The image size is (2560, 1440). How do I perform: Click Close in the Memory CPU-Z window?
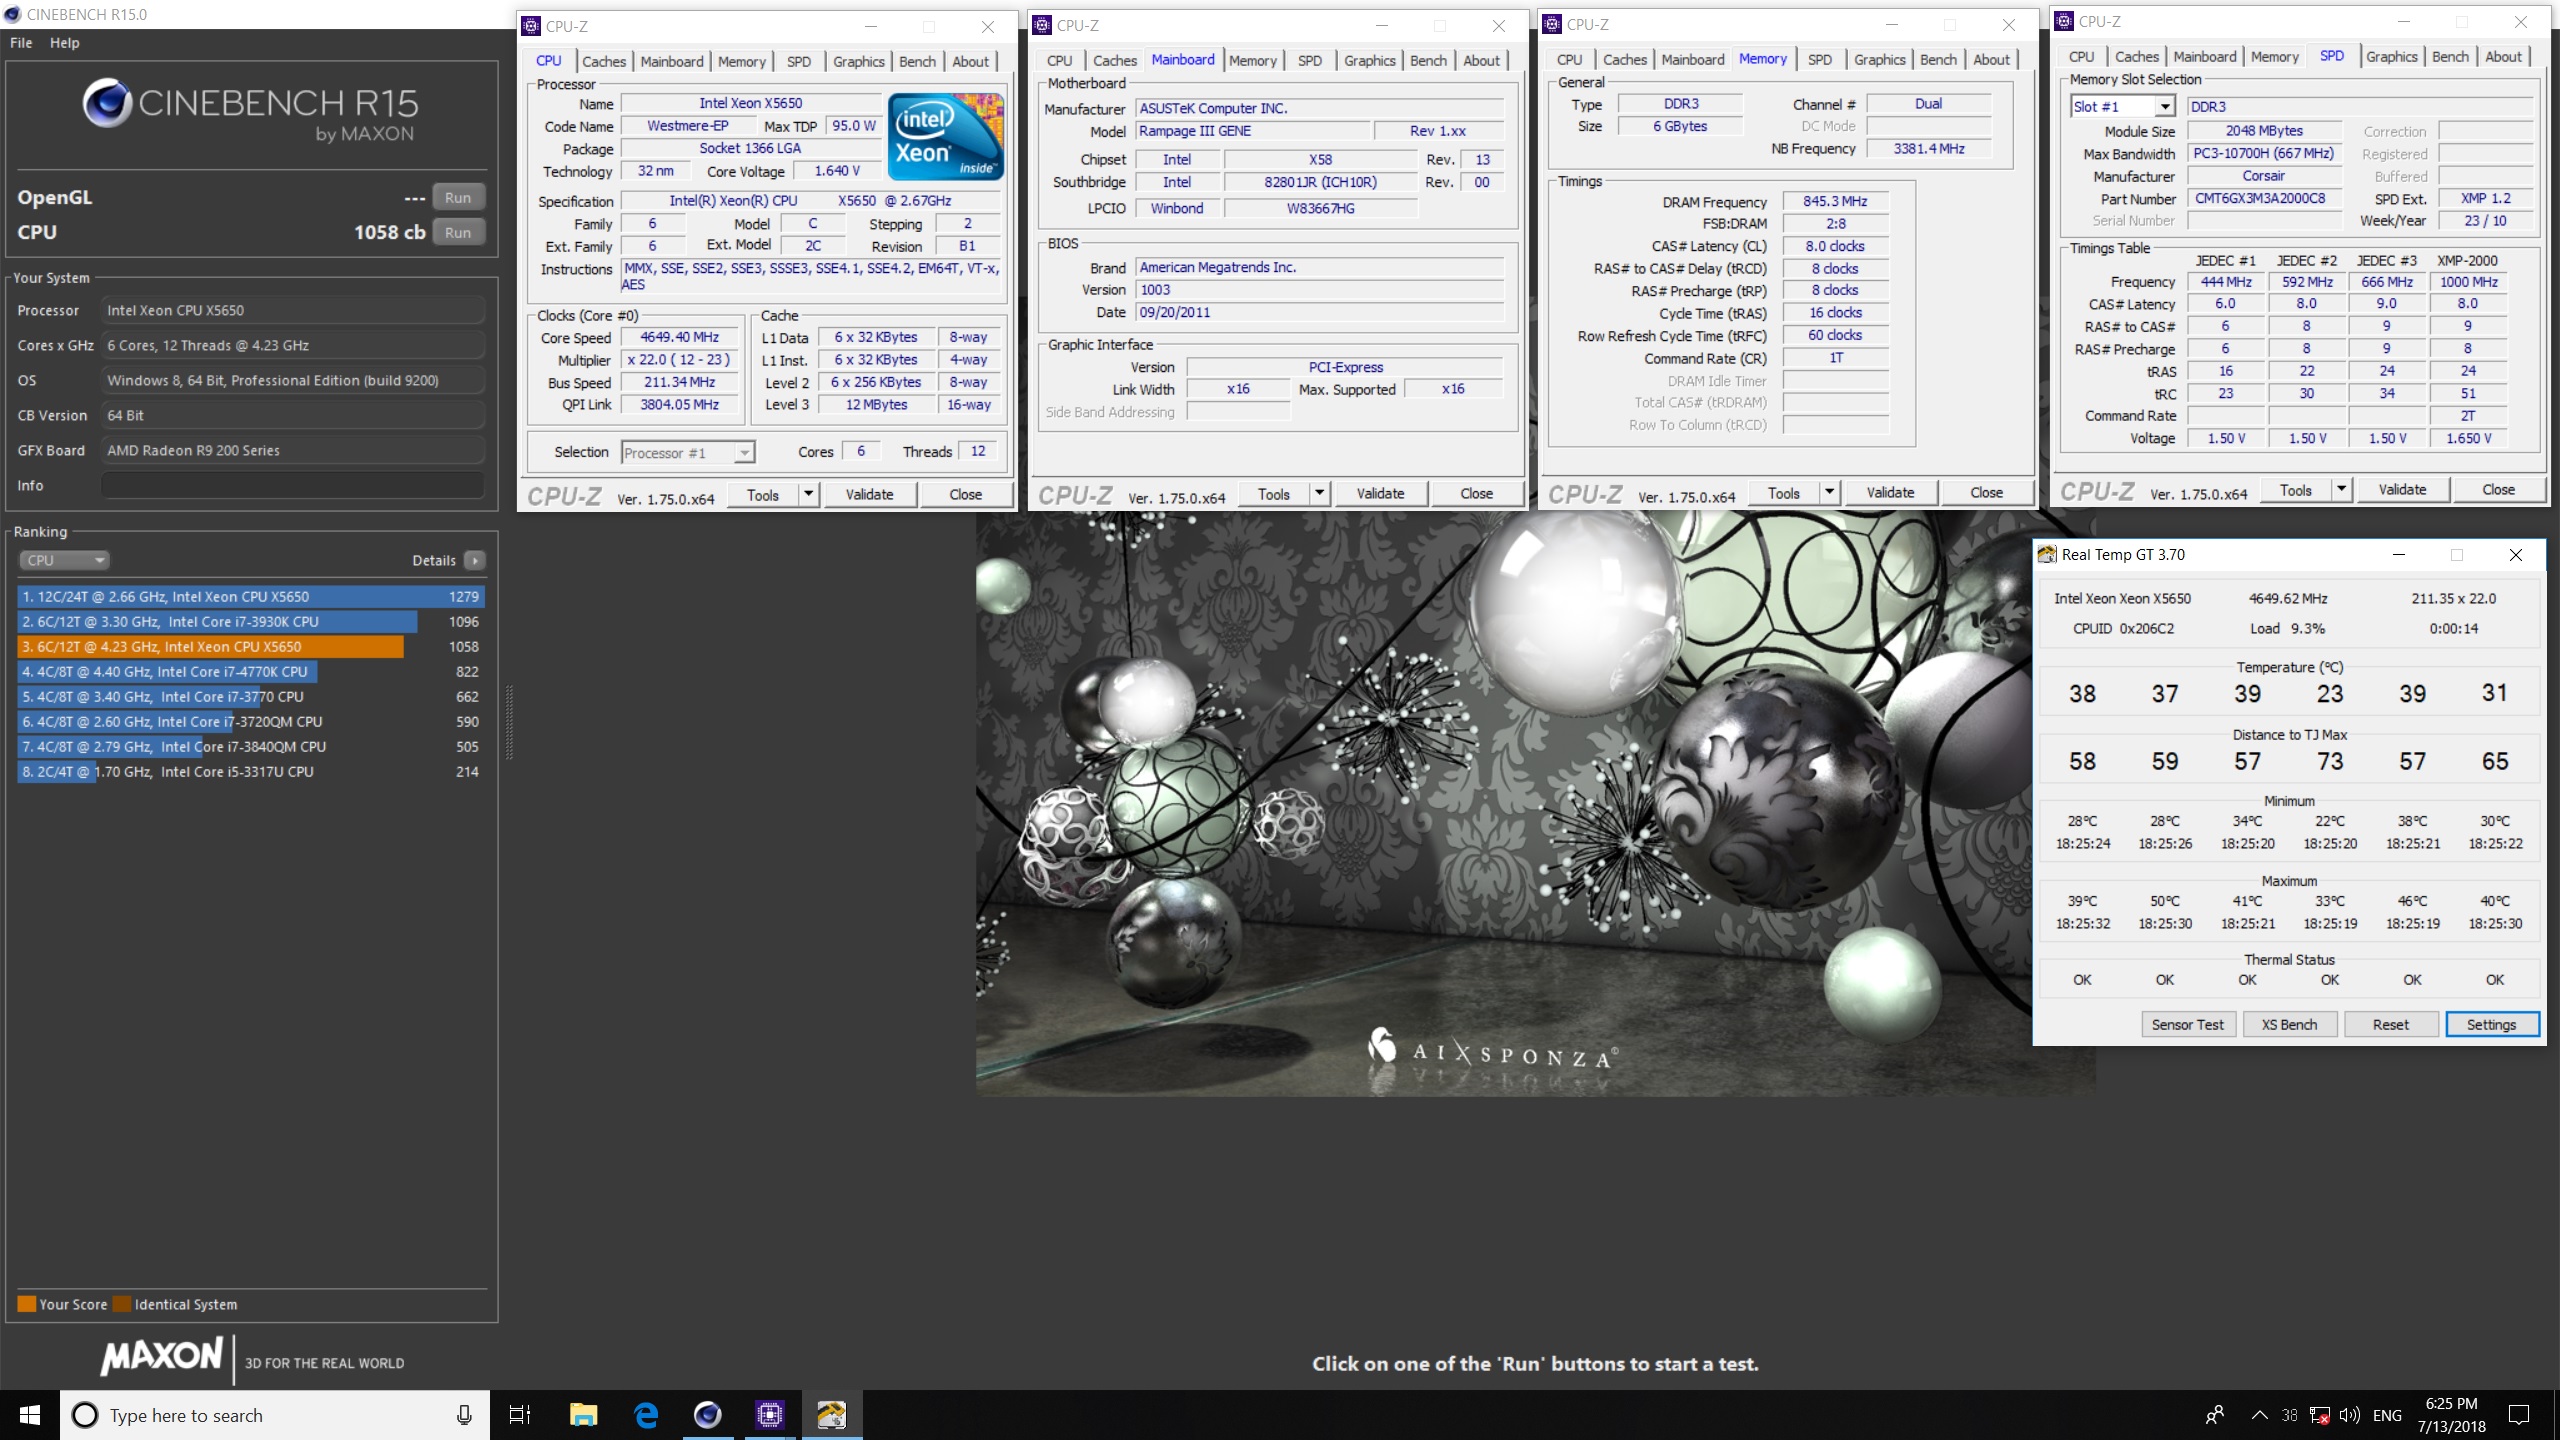click(1986, 492)
